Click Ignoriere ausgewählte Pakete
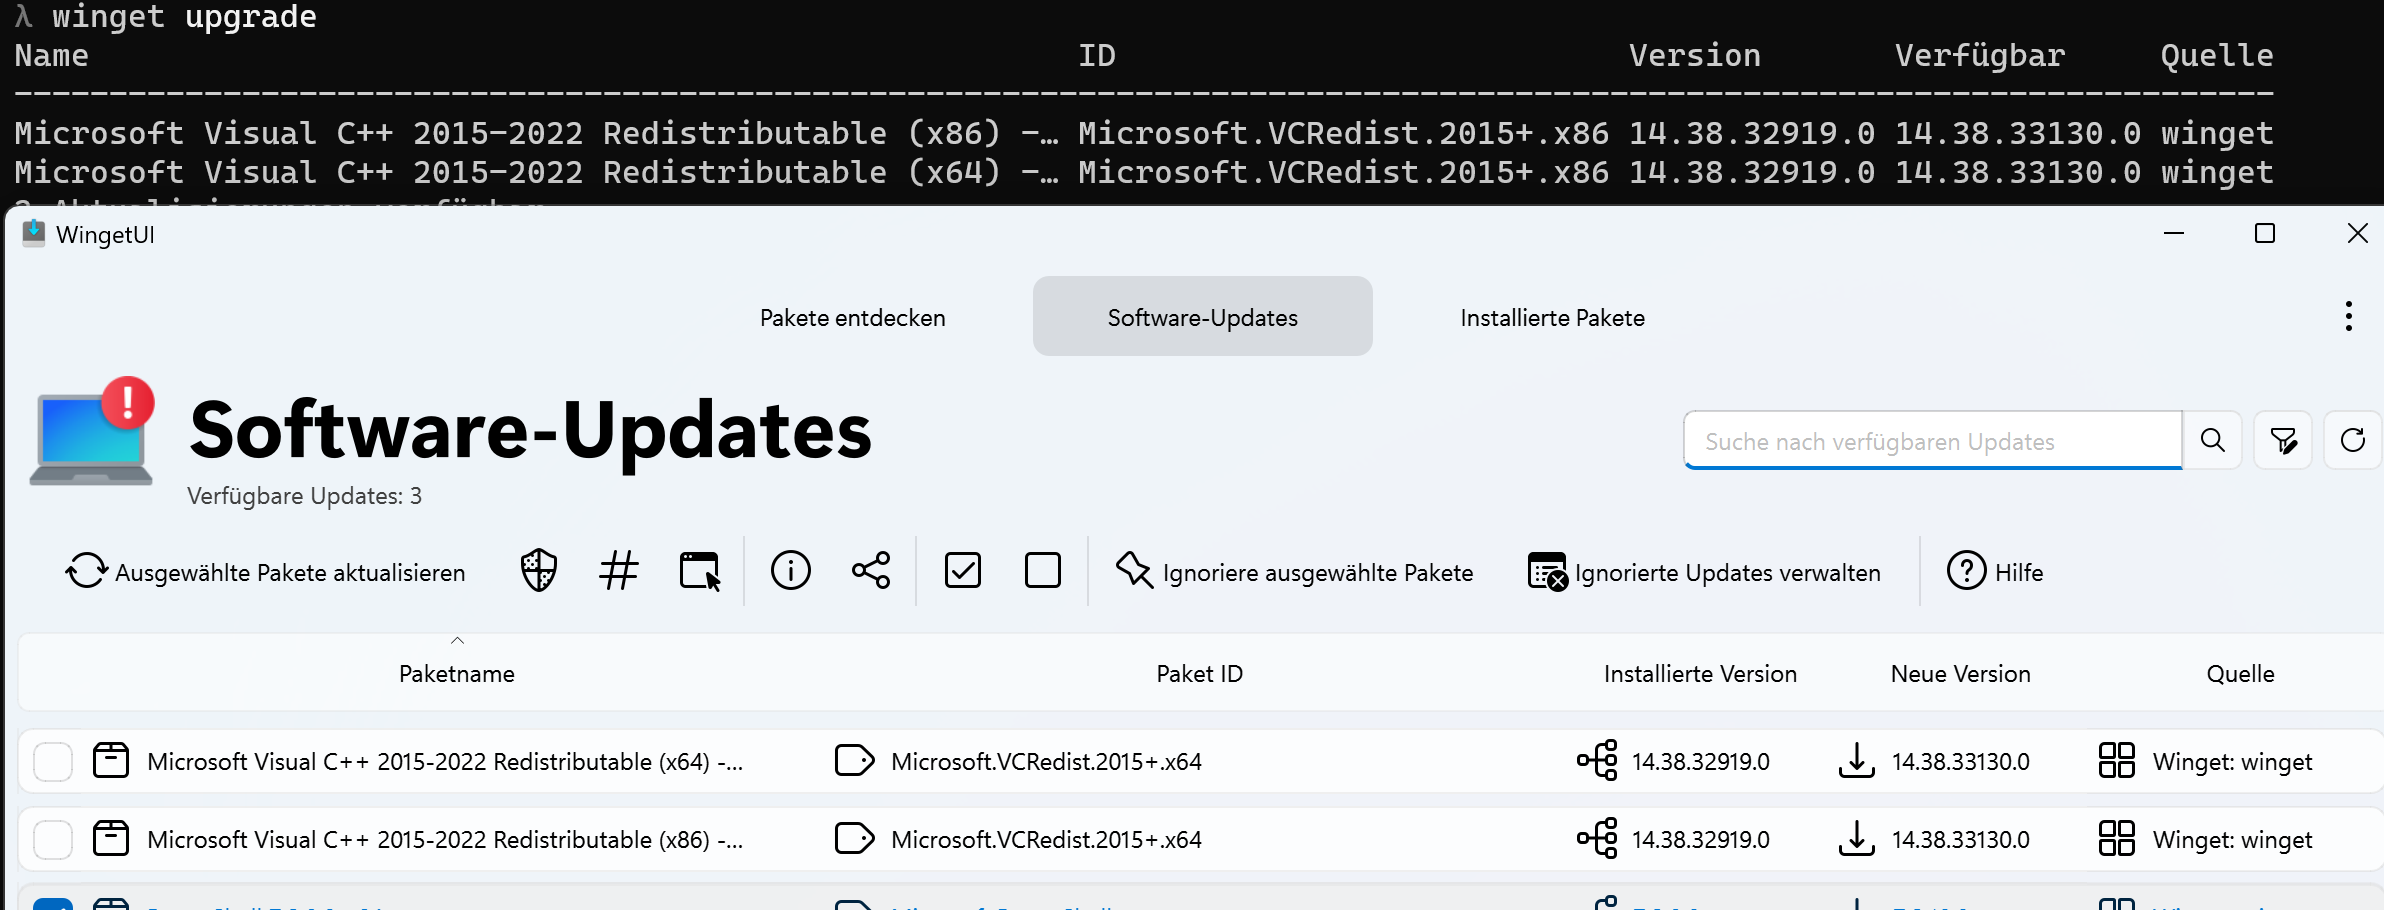 pyautogui.click(x=1294, y=572)
